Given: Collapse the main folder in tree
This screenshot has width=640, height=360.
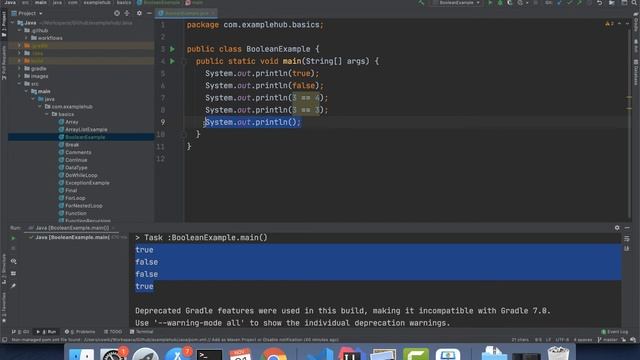Looking at the screenshot, I should pyautogui.click(x=27, y=91).
